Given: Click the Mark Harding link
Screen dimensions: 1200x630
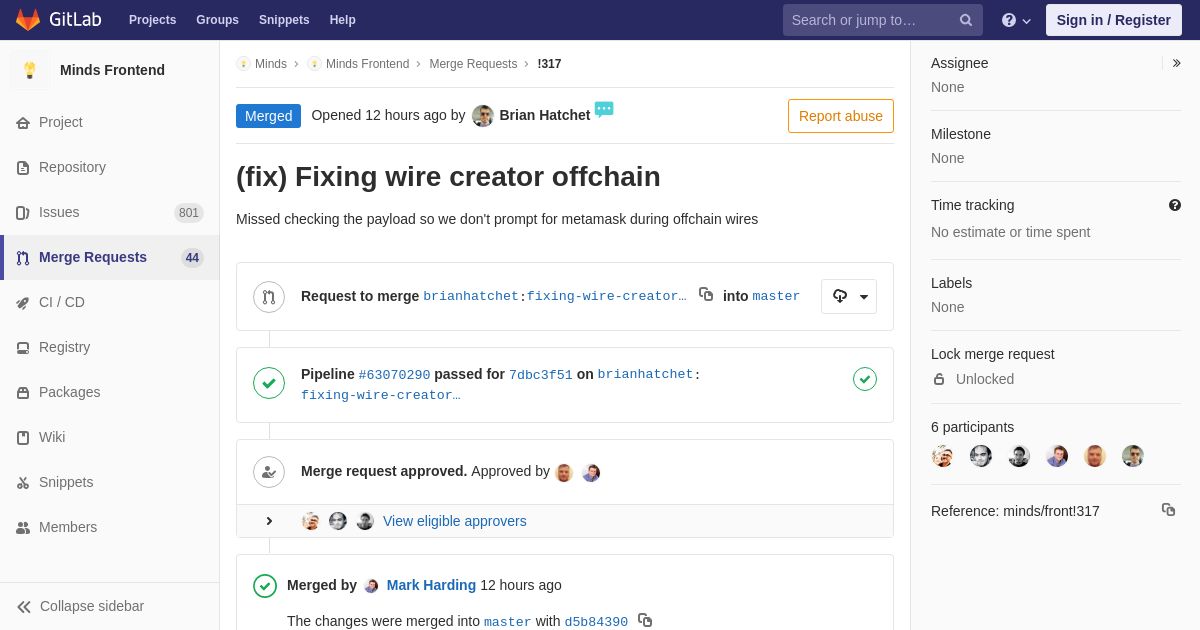Looking at the screenshot, I should tap(431, 585).
